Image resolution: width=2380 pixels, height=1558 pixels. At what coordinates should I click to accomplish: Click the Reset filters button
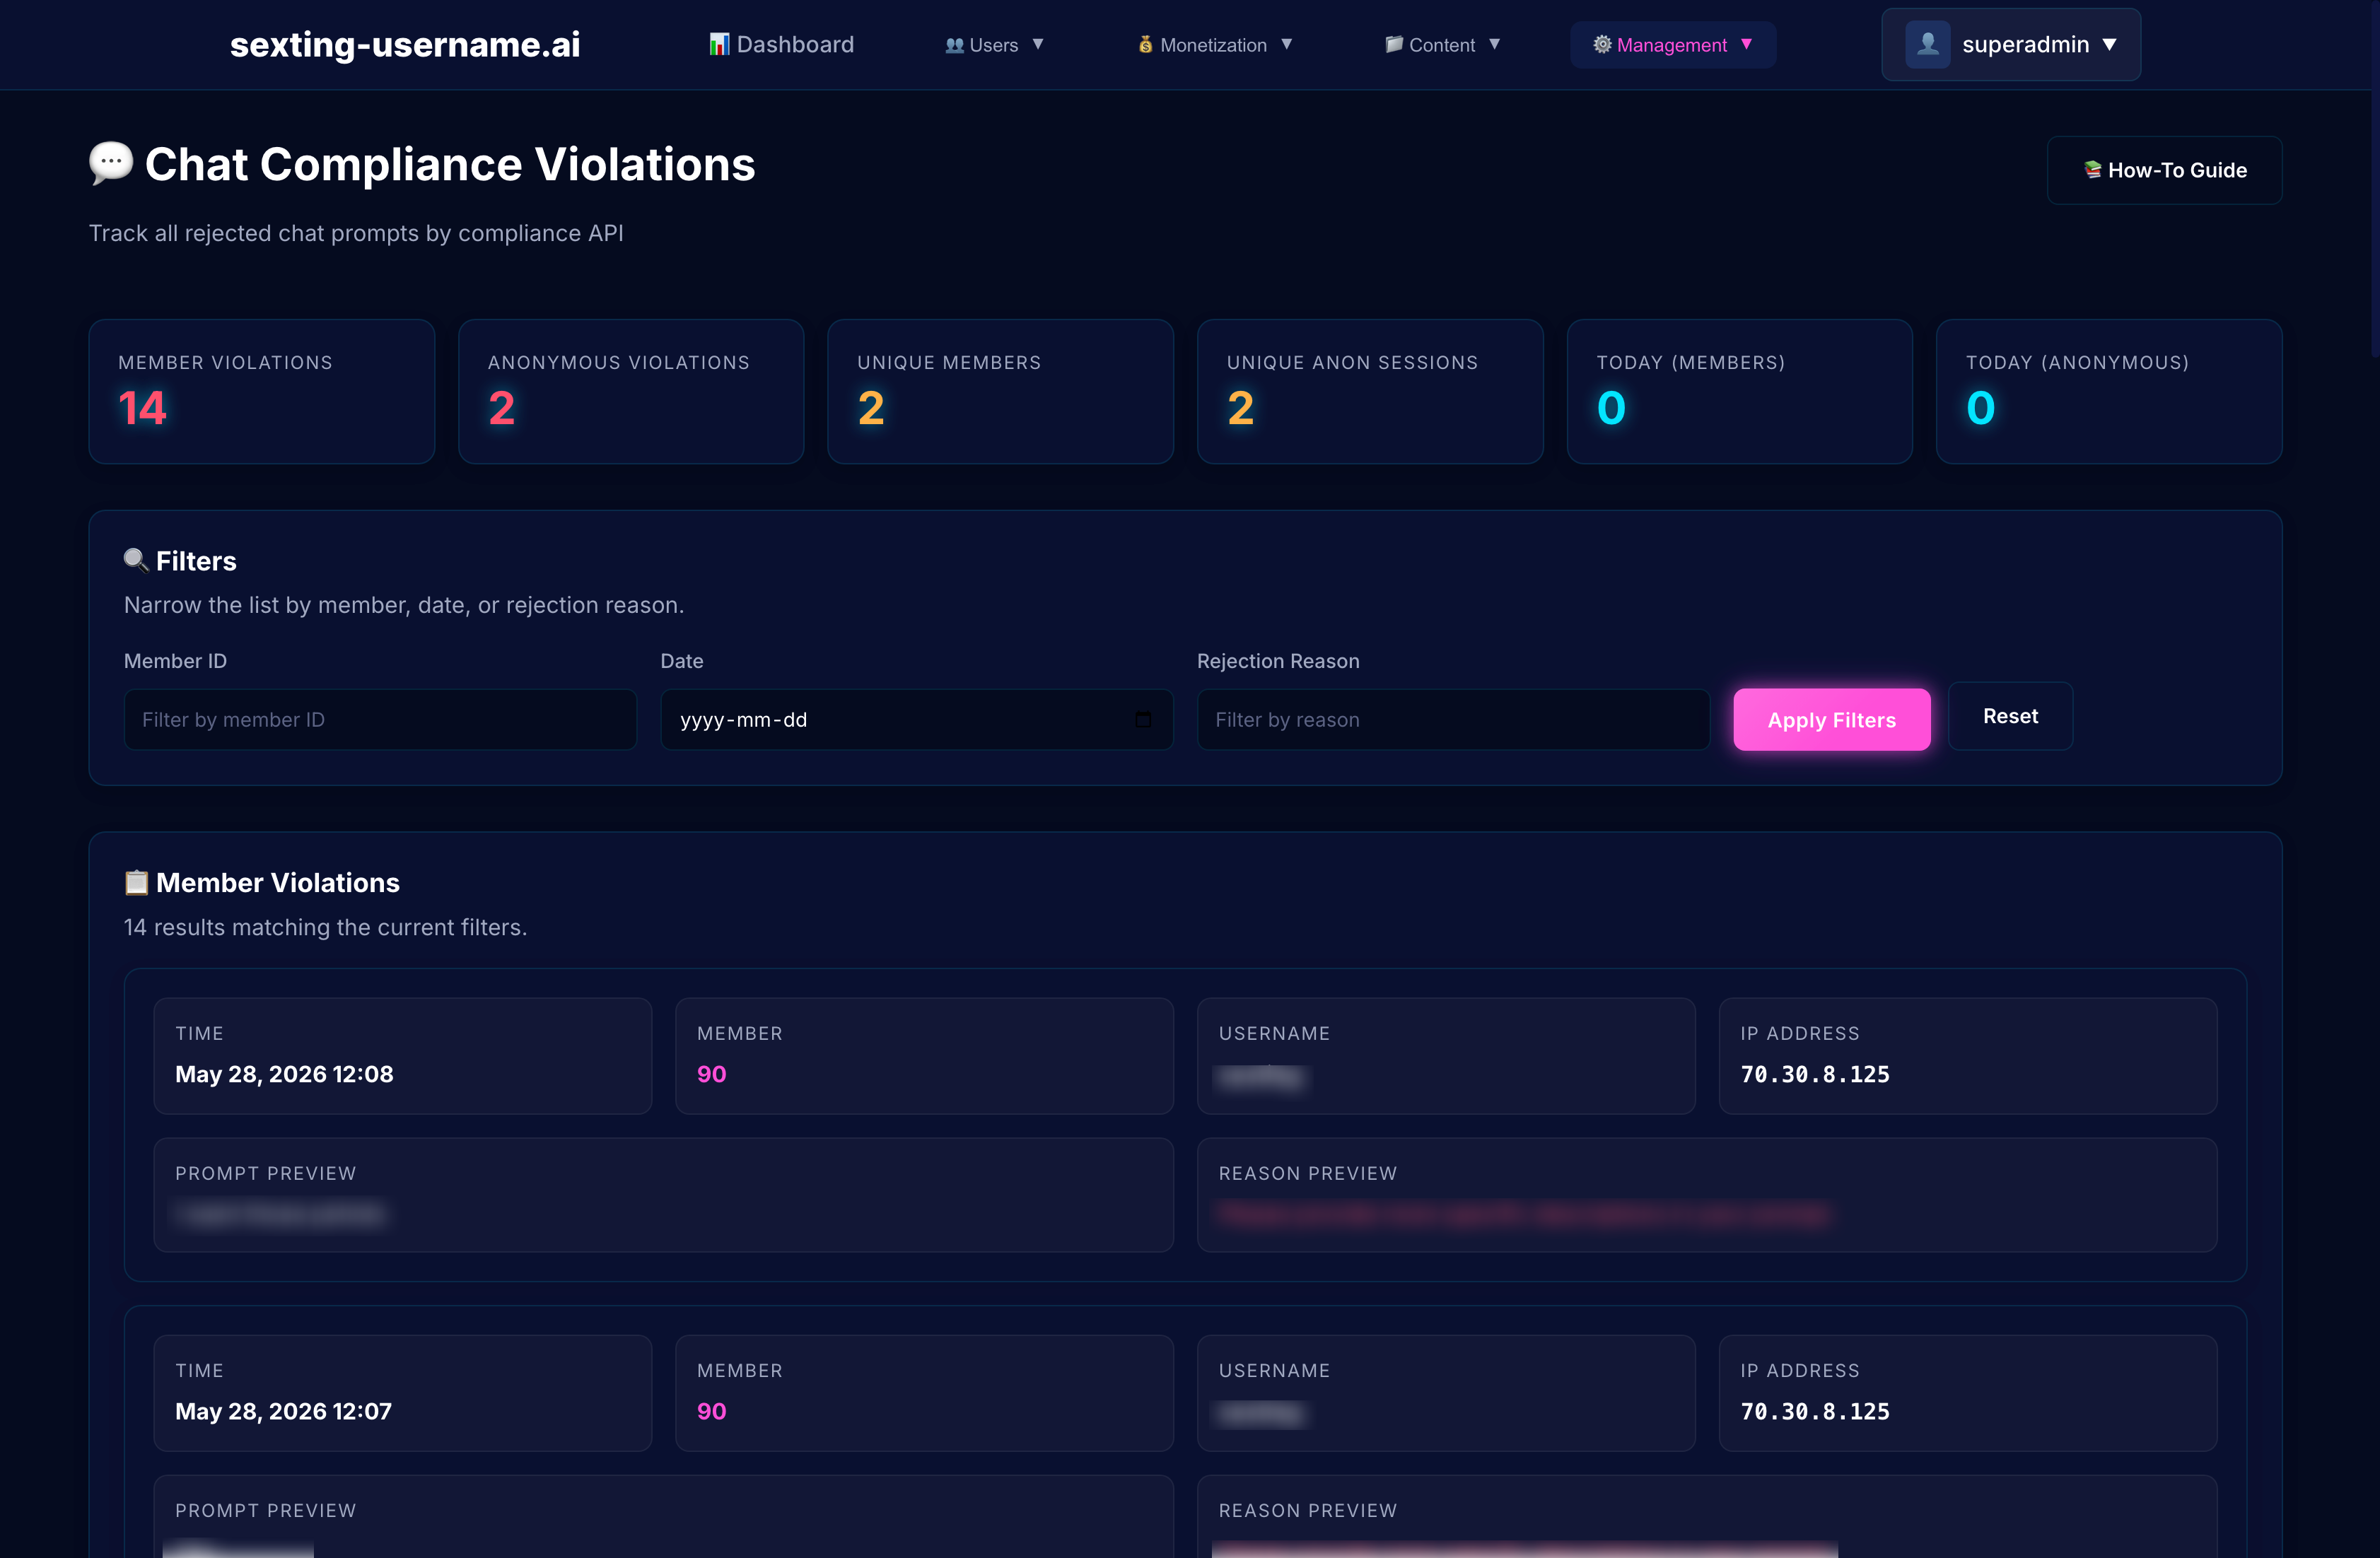point(2010,716)
